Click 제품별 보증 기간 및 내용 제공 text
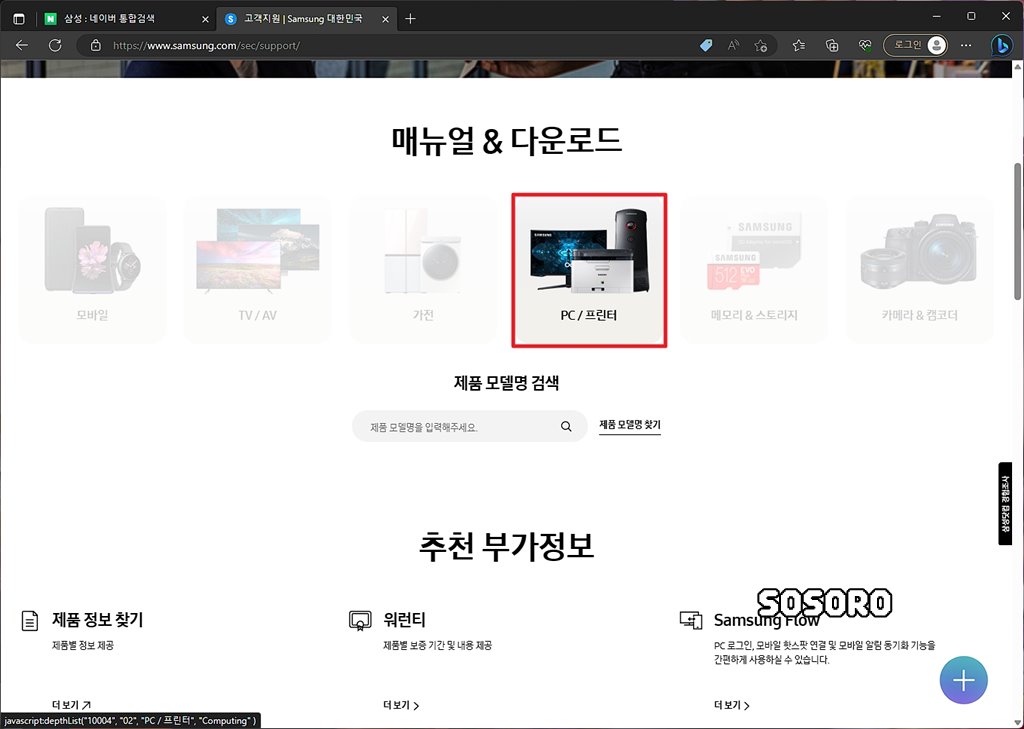 (x=438, y=645)
